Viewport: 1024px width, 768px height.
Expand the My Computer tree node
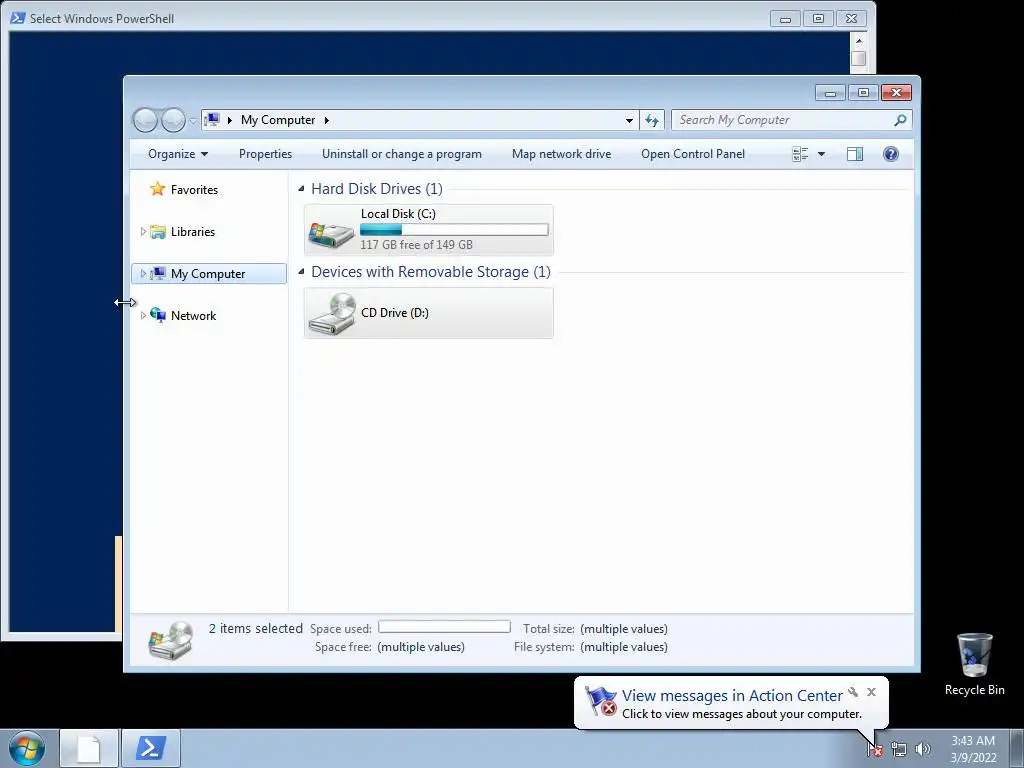[143, 274]
